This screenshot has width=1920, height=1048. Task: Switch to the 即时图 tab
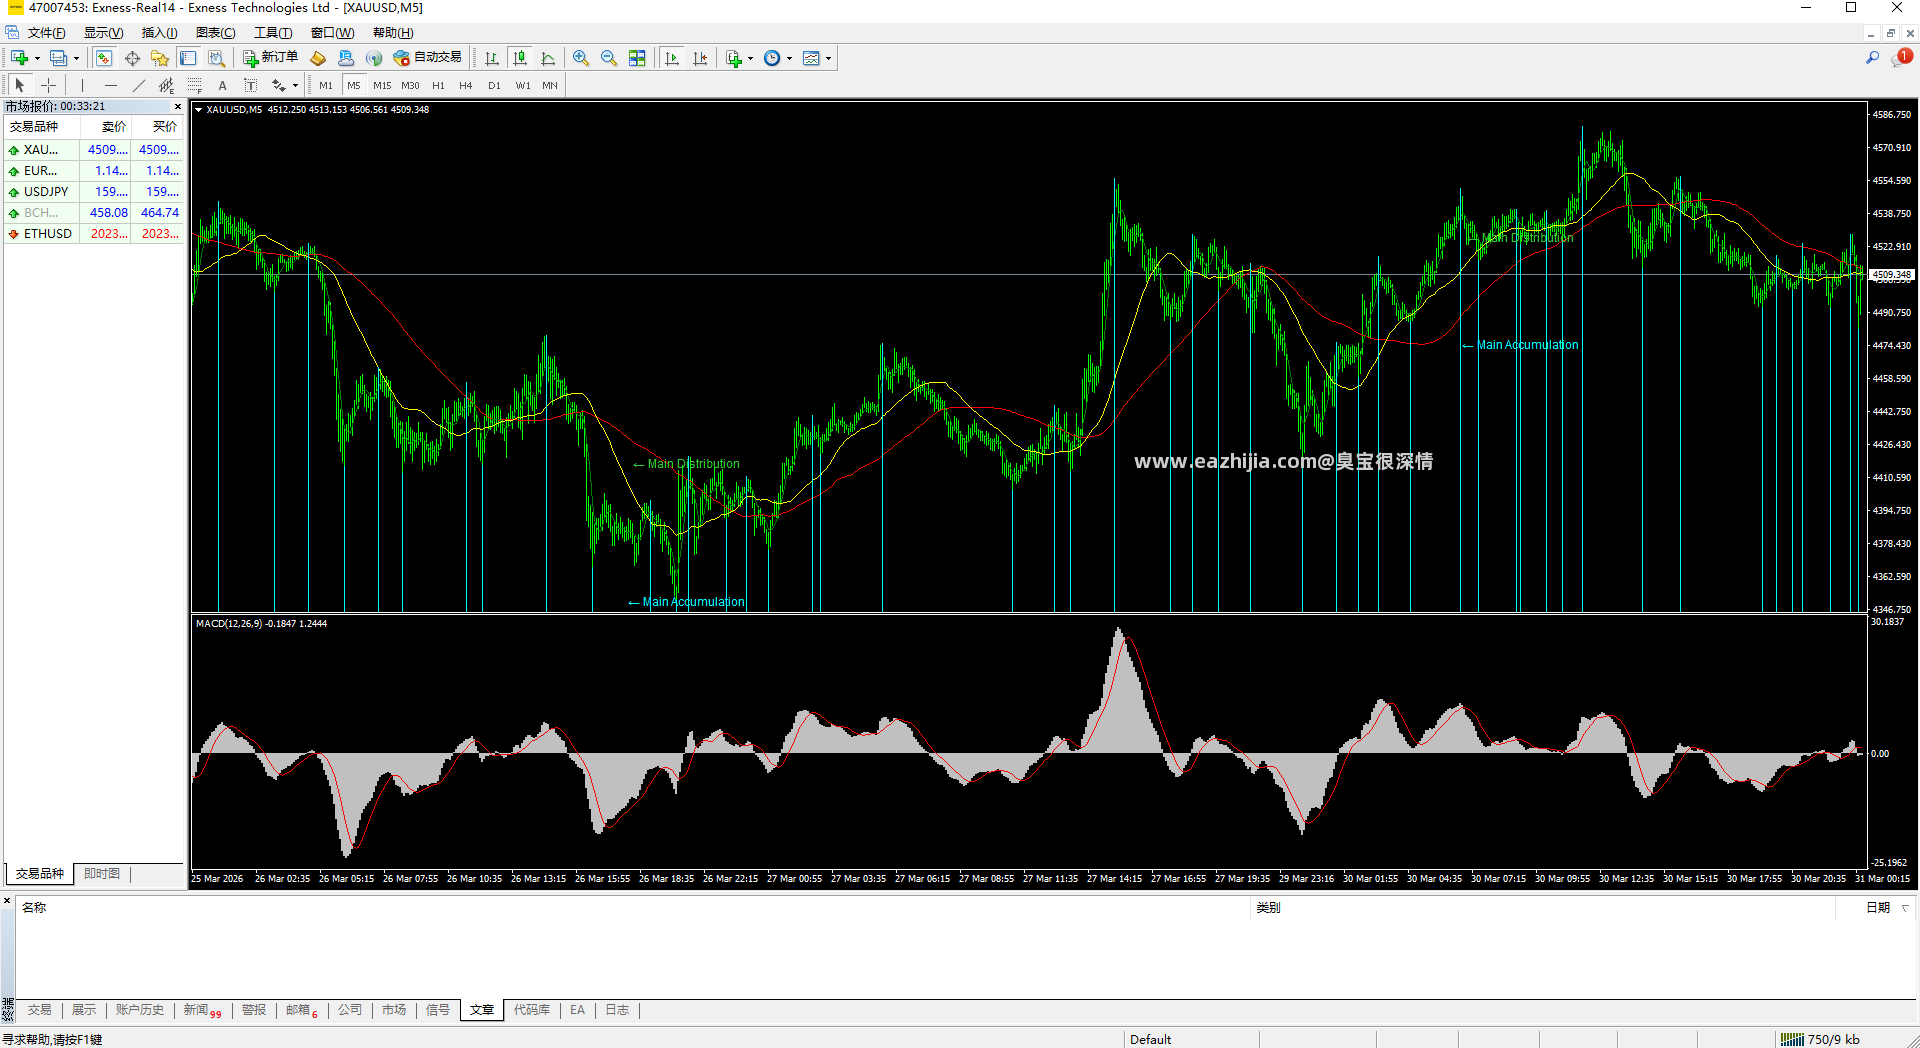(102, 874)
